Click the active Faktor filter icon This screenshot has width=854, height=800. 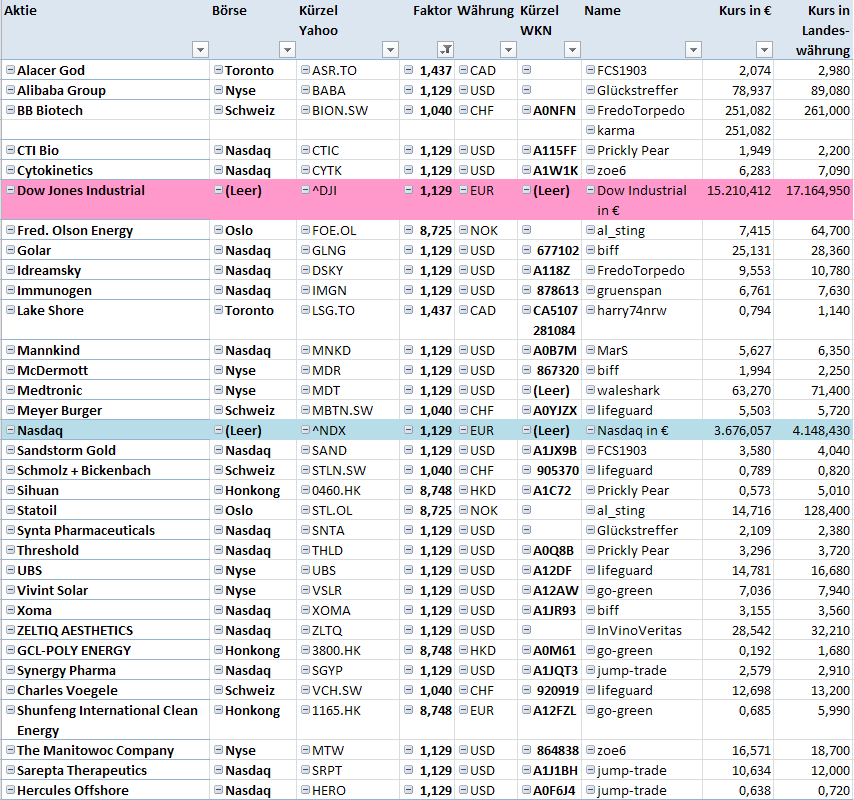click(x=446, y=50)
